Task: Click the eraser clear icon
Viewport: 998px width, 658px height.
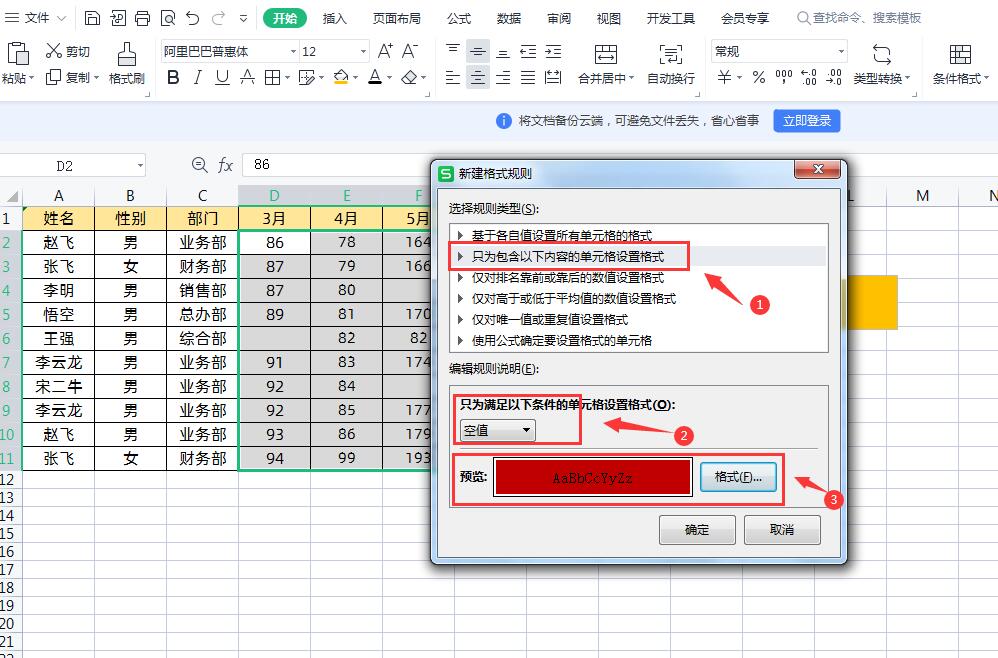Action: coord(409,78)
